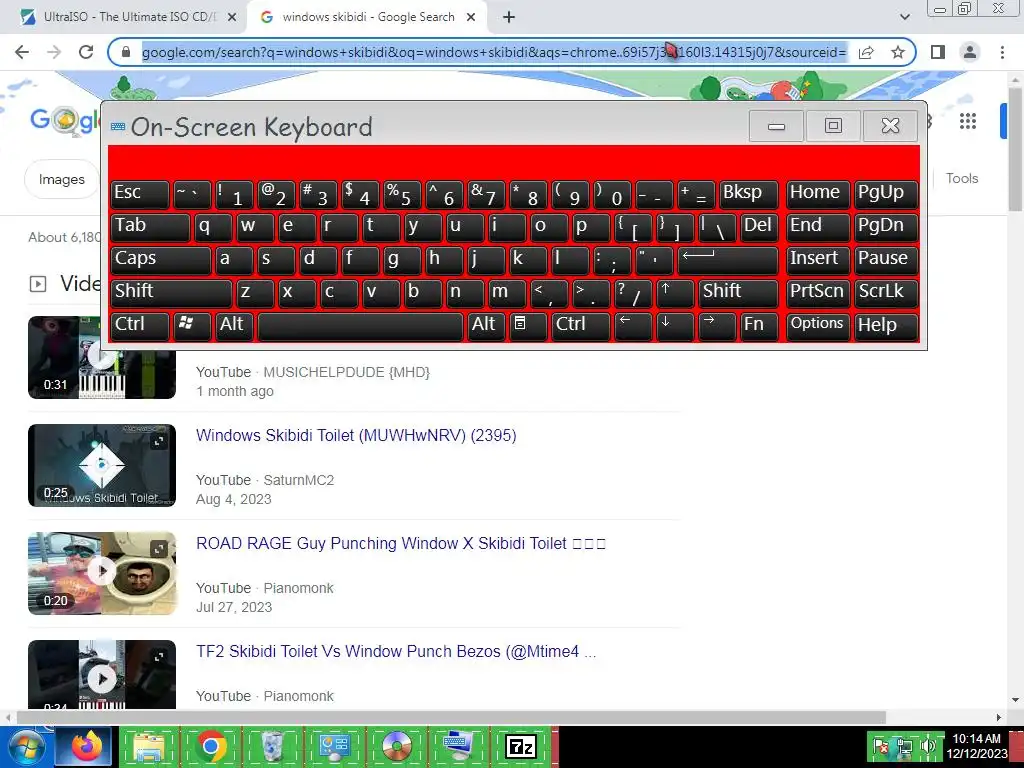The height and width of the screenshot is (768, 1024).
Task: Click the context menu key on keyboard
Action: (x=527, y=325)
